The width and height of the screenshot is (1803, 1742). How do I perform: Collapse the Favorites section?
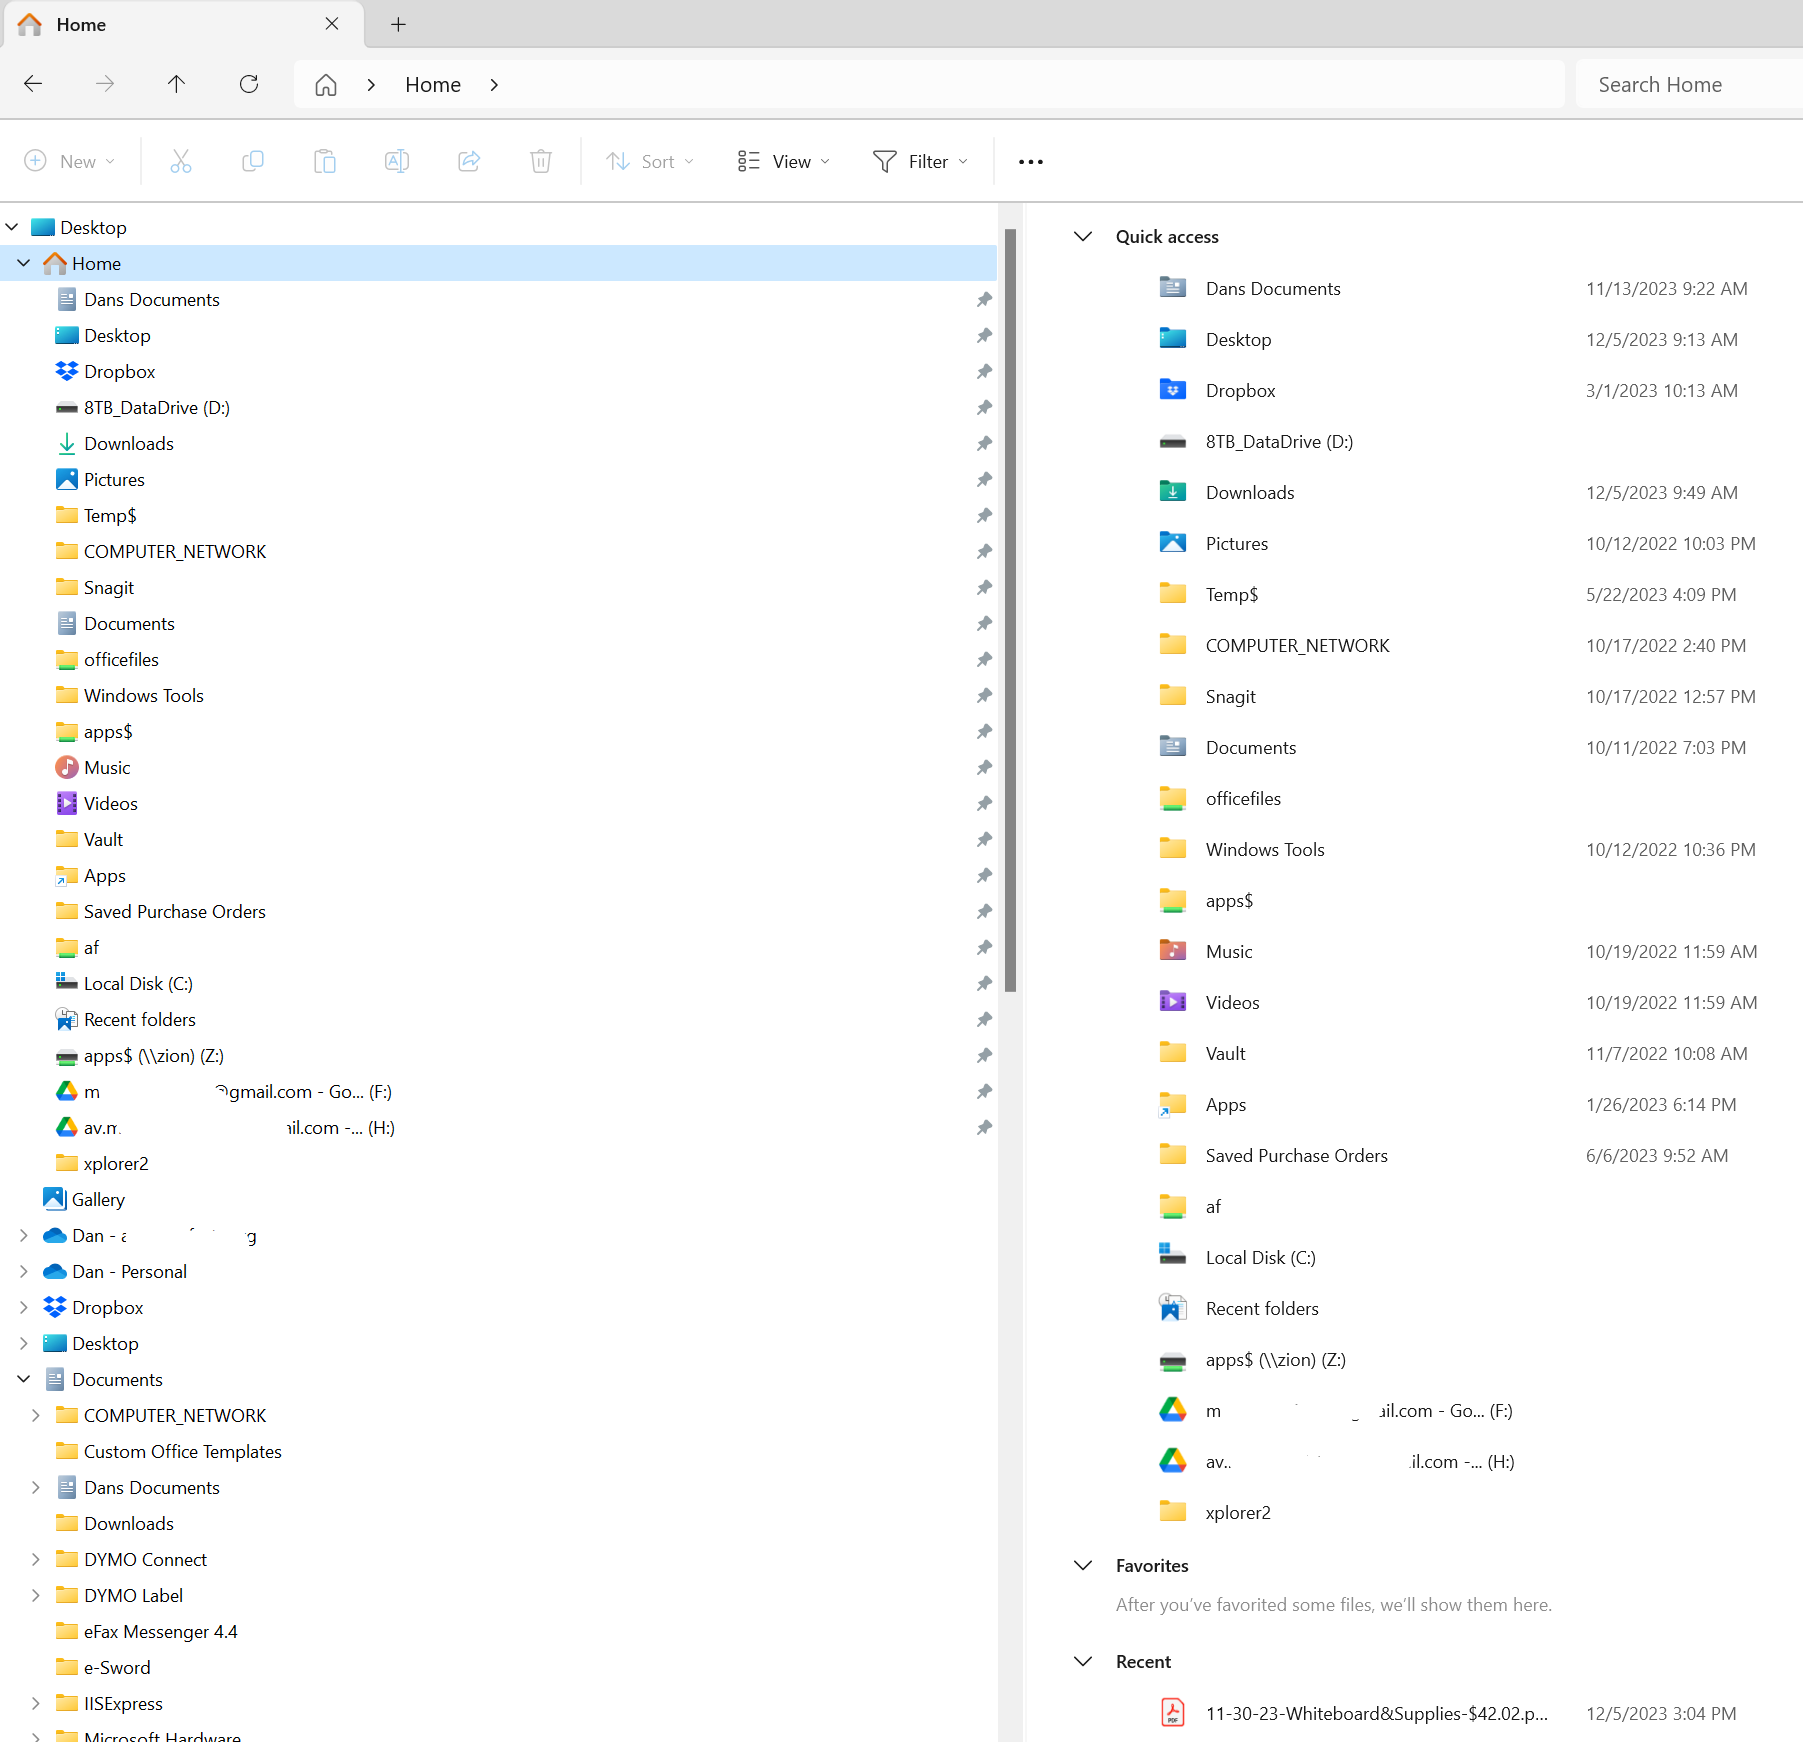point(1083,1565)
